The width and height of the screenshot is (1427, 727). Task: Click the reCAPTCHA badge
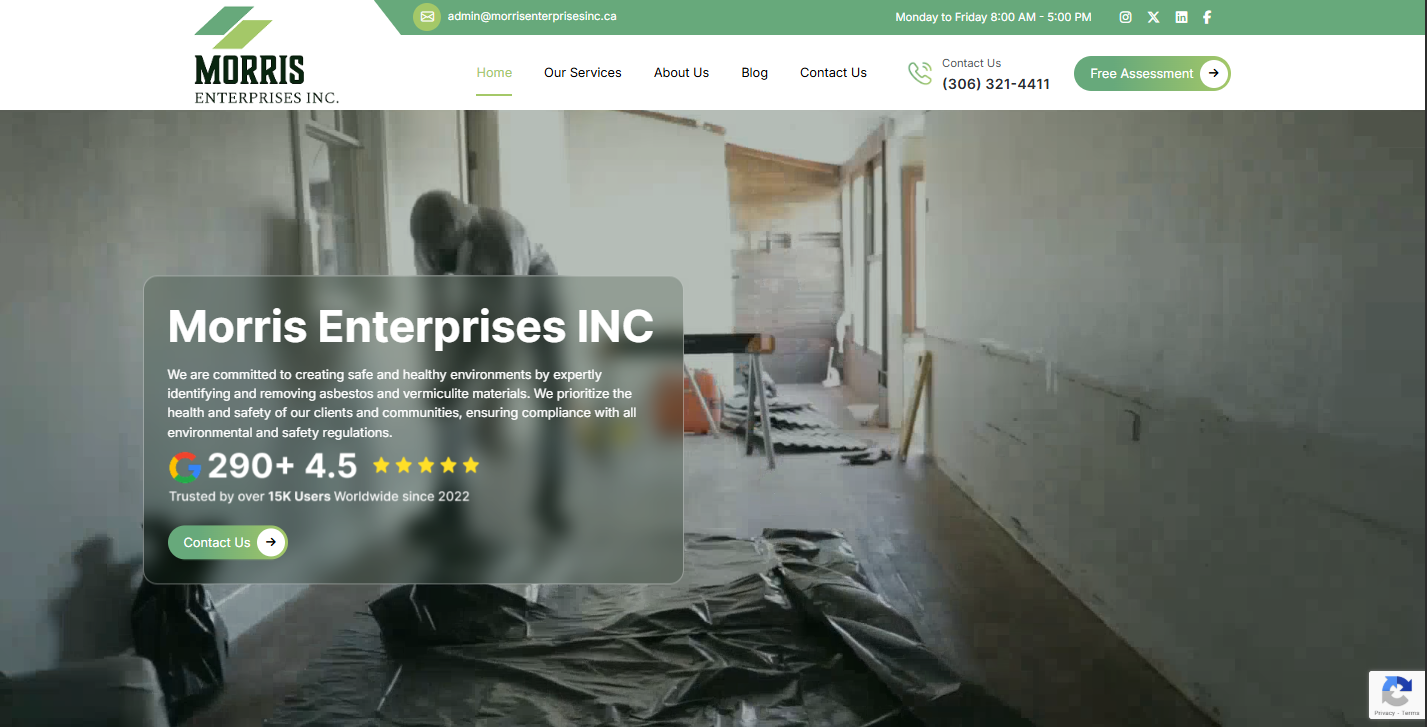coord(1397,696)
